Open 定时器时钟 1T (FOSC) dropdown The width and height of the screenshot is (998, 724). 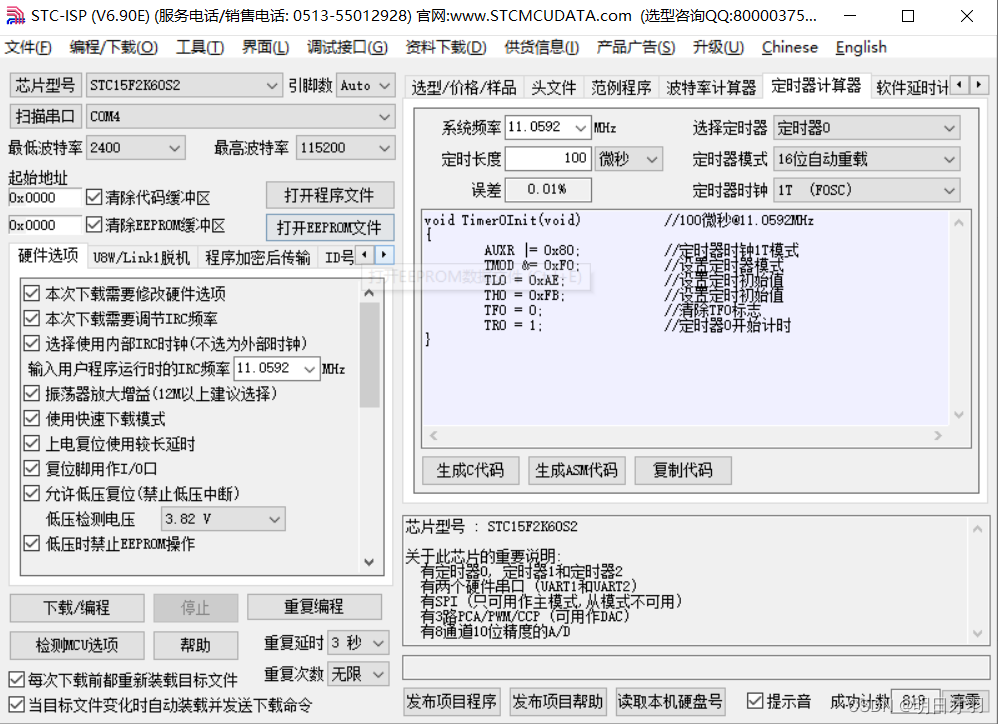(867, 190)
